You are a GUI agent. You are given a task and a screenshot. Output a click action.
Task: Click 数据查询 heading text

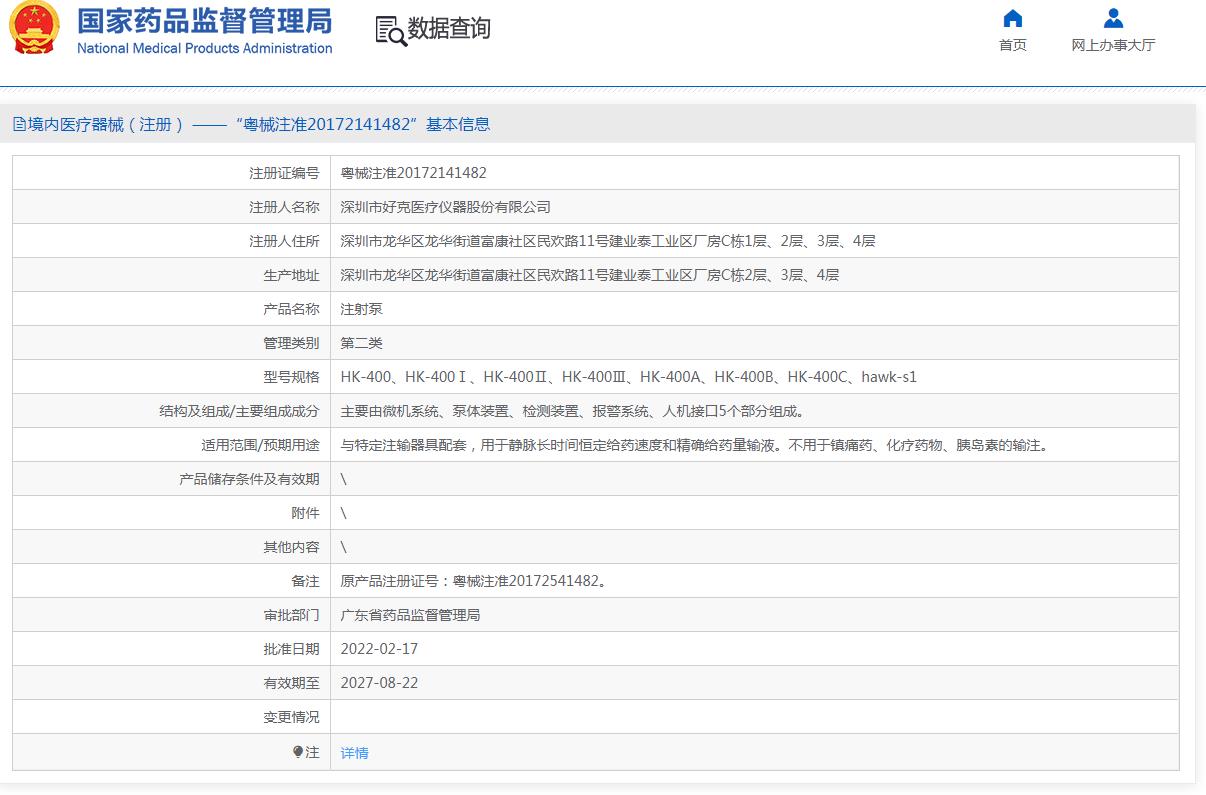point(449,29)
